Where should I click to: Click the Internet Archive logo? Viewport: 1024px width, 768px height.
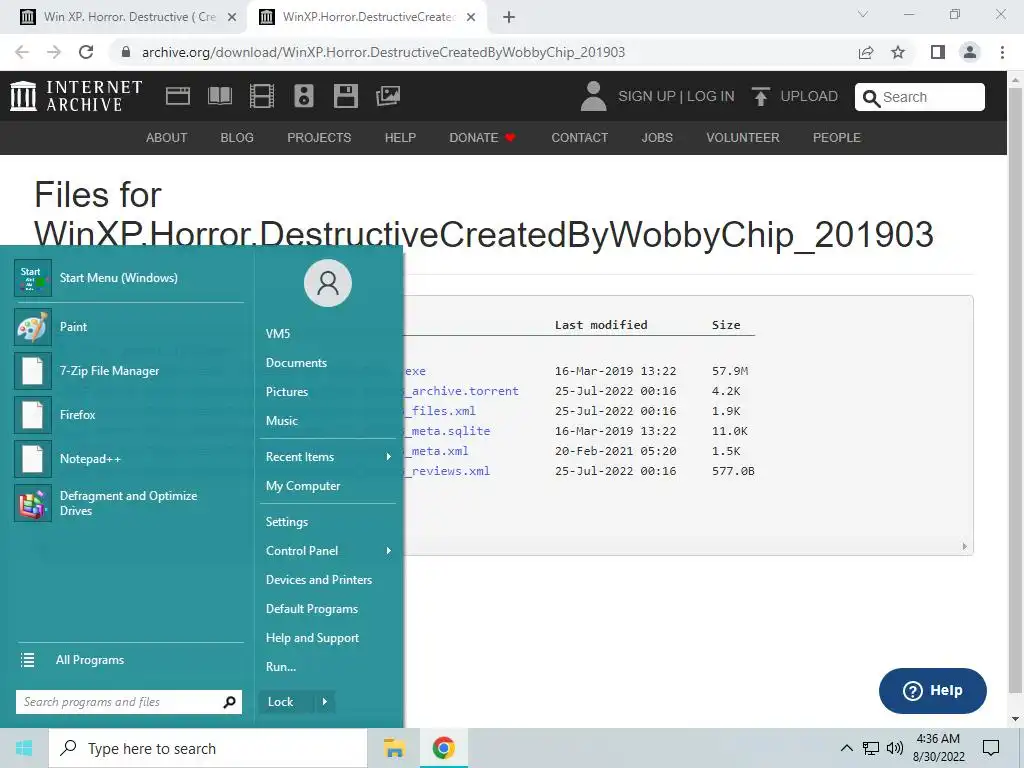(76, 96)
